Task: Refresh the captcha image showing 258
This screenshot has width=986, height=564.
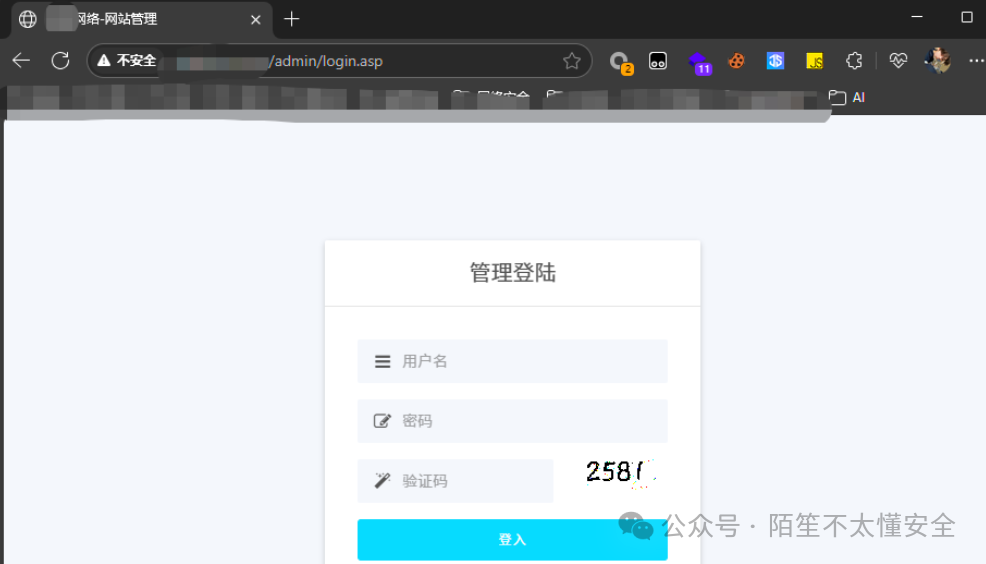Action: (620, 472)
